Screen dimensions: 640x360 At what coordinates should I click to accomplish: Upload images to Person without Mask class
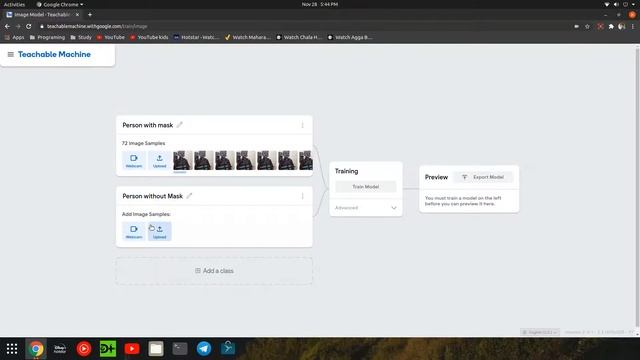click(x=160, y=231)
